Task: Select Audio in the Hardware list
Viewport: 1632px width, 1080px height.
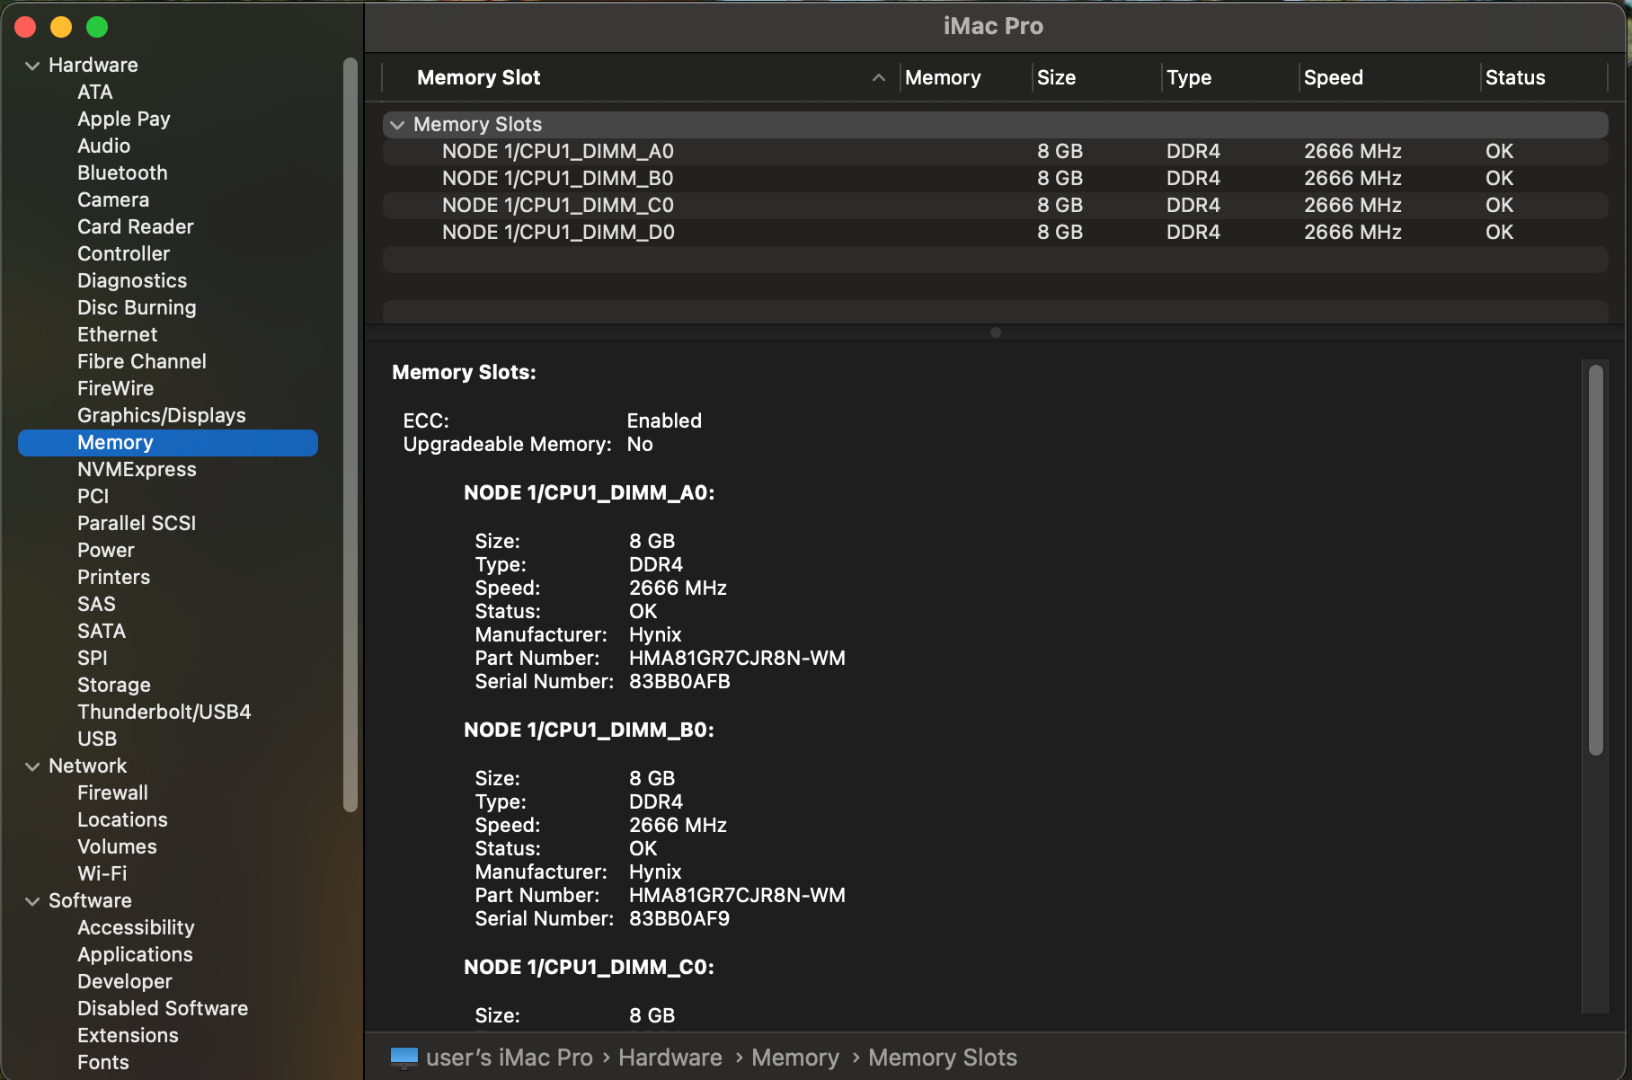Action: pos(104,146)
